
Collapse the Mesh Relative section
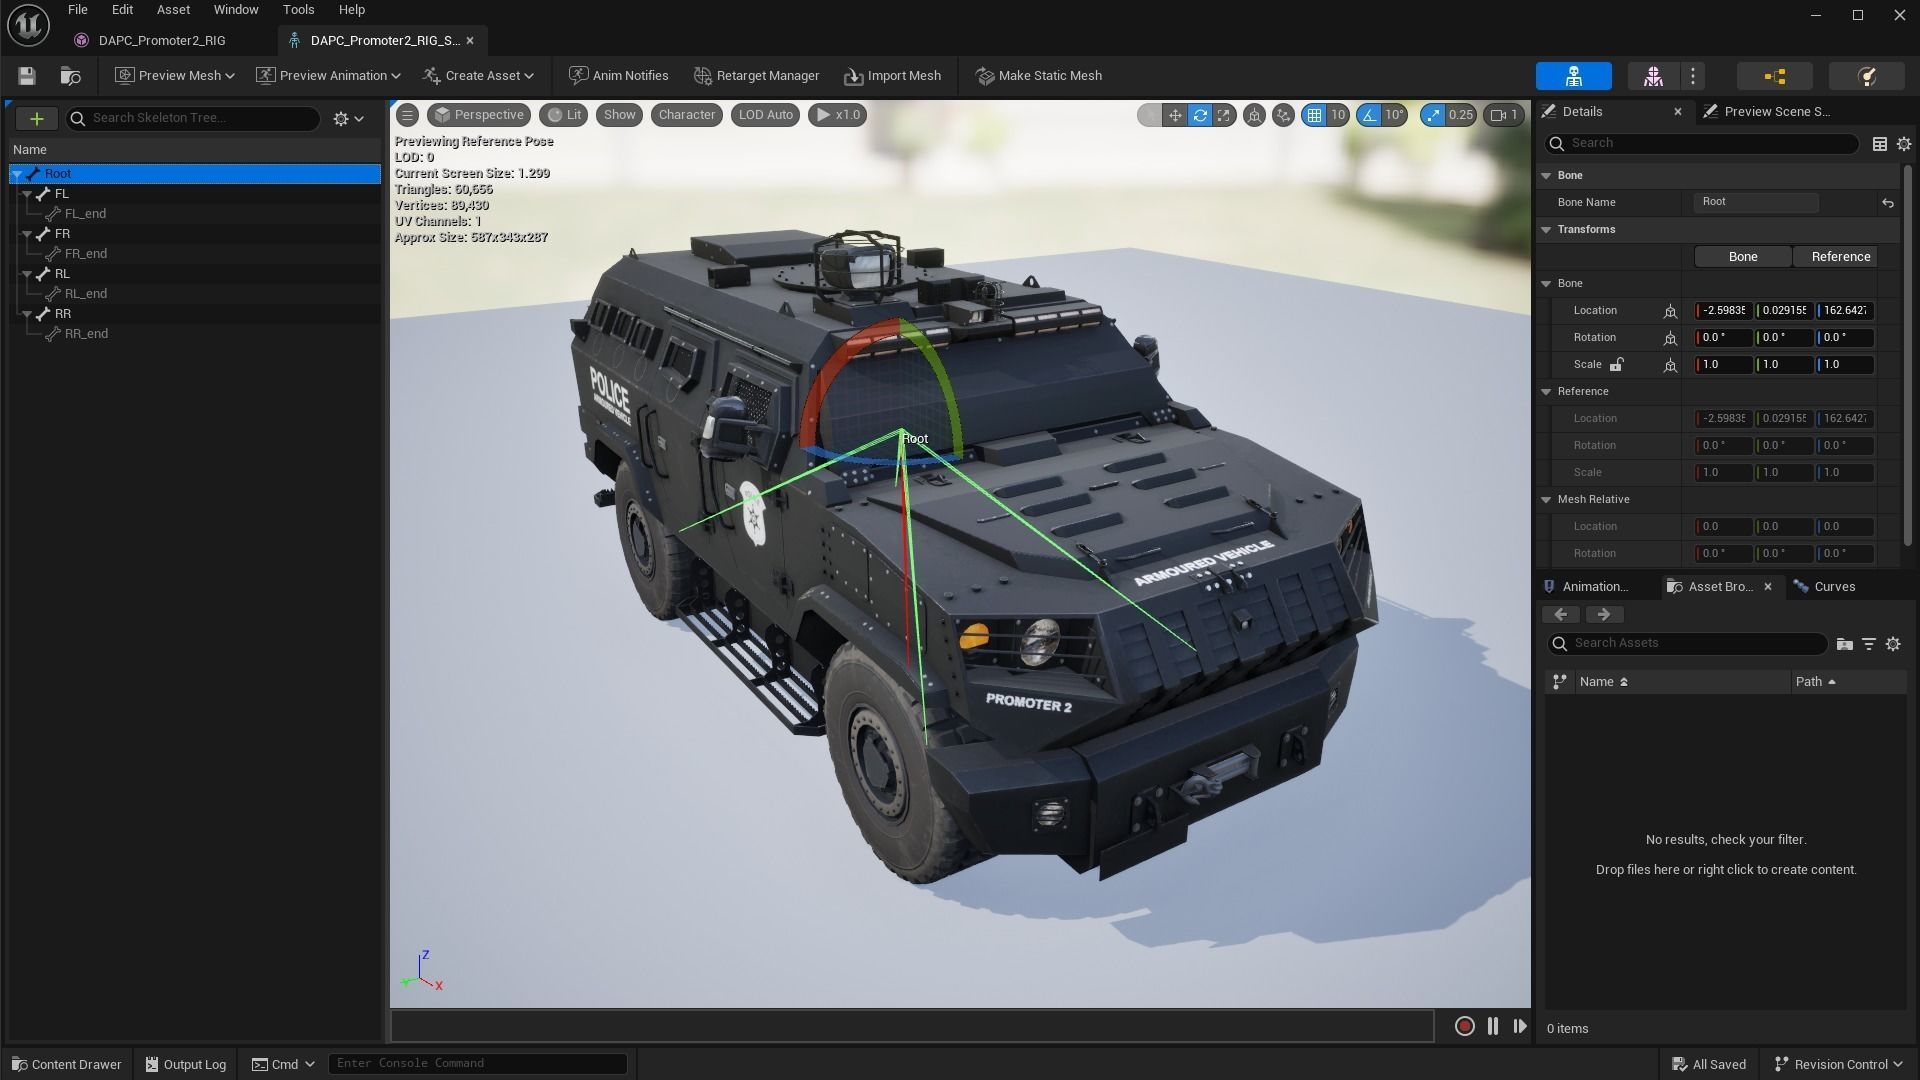(1546, 500)
